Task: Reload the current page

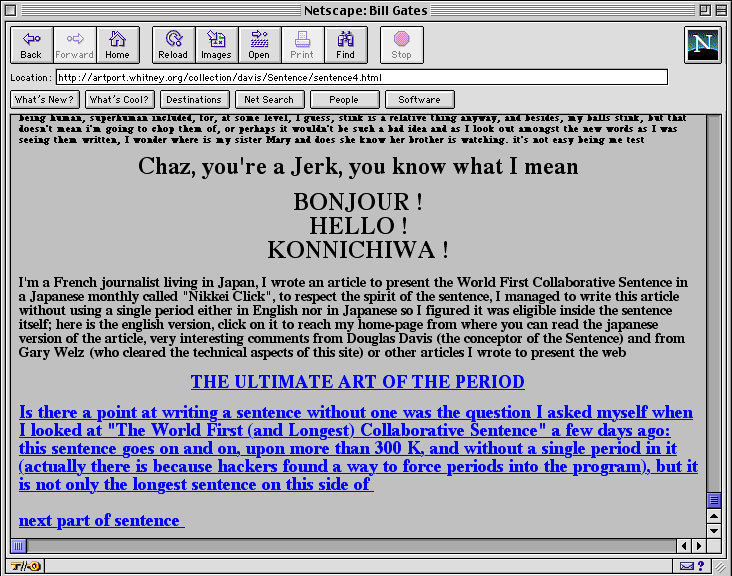Action: pyautogui.click(x=173, y=45)
